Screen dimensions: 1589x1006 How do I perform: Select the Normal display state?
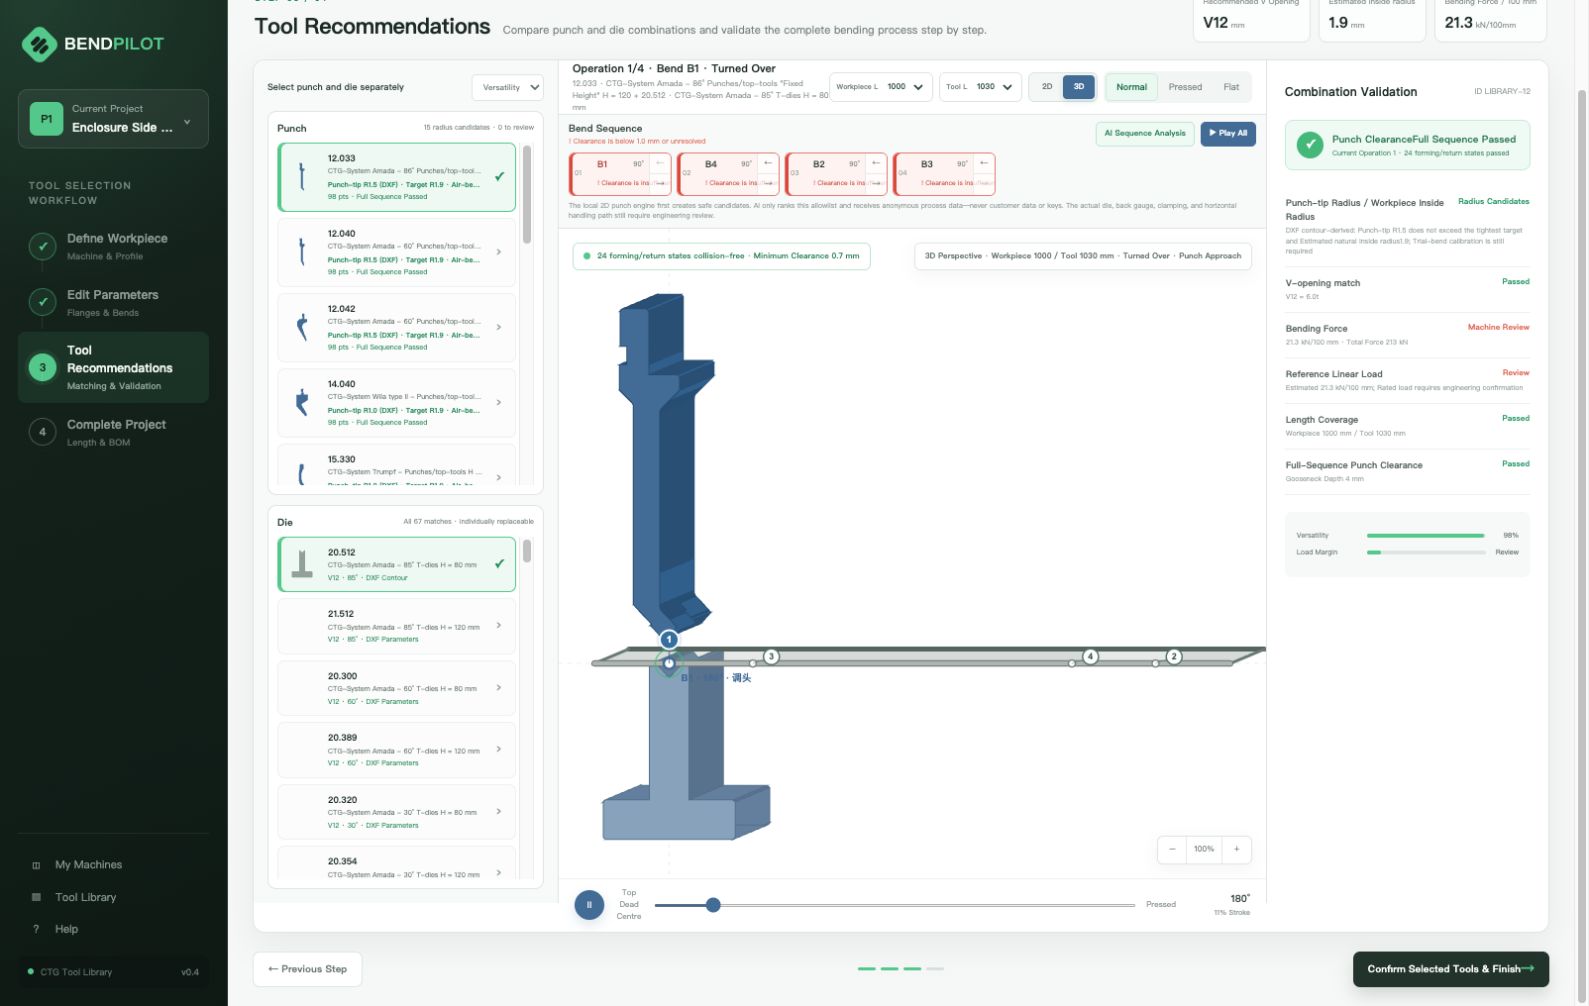[1131, 87]
